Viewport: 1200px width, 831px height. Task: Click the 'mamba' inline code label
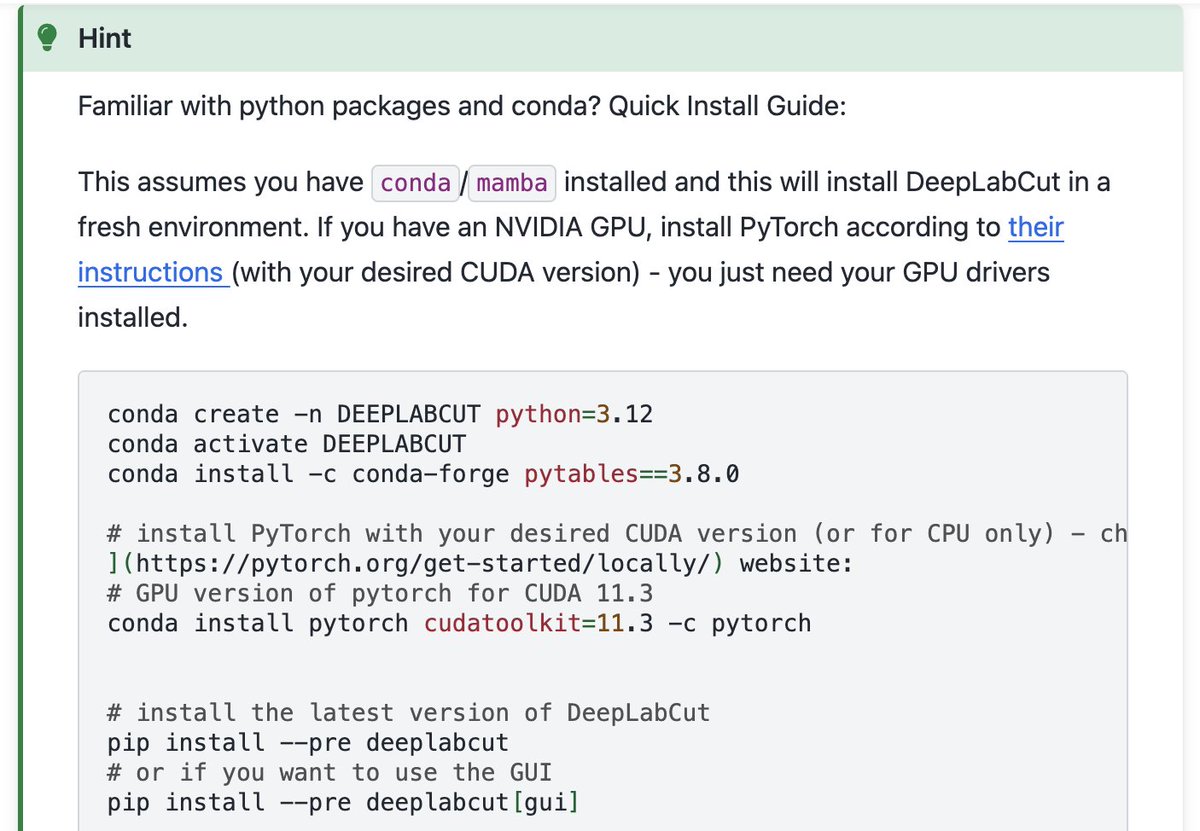click(512, 184)
